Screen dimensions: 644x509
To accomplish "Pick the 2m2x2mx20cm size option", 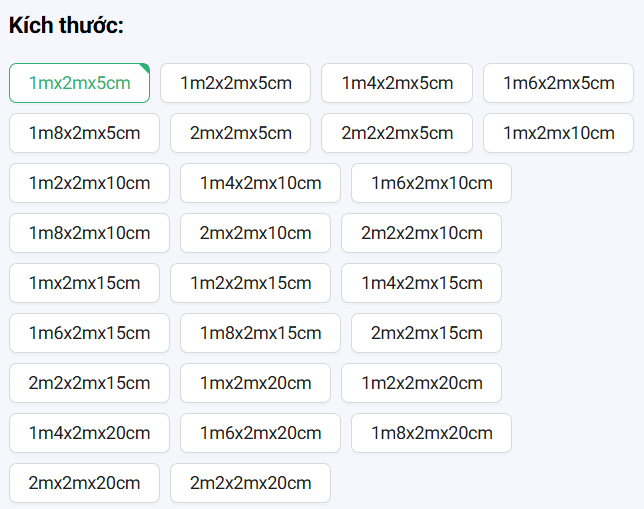I will [x=250, y=483].
